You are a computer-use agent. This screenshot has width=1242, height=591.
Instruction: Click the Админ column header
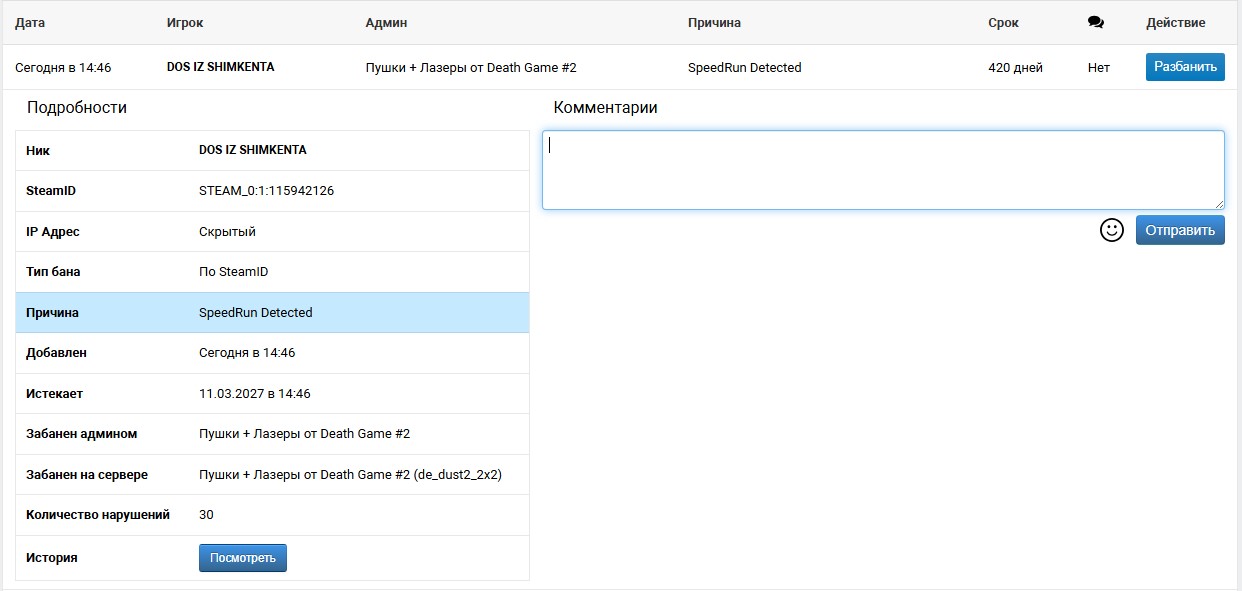386,23
